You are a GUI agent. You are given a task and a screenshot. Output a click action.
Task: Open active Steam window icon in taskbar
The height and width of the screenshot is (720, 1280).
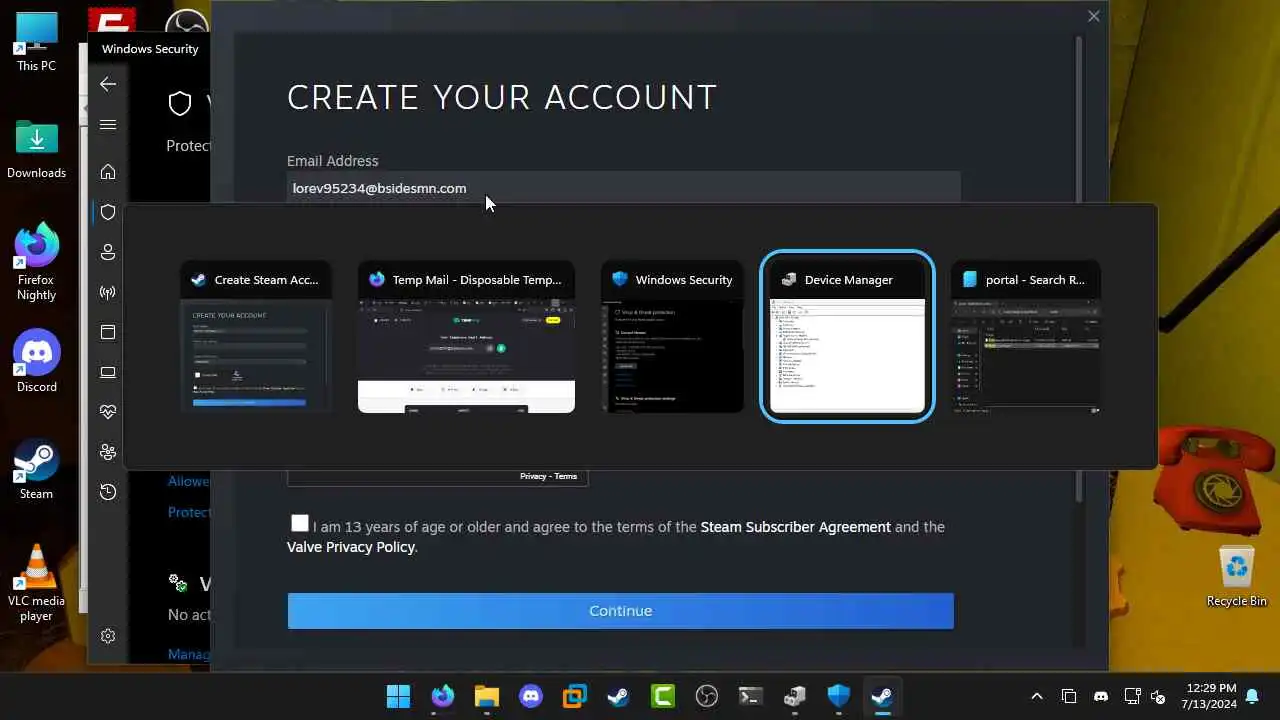pos(882,696)
